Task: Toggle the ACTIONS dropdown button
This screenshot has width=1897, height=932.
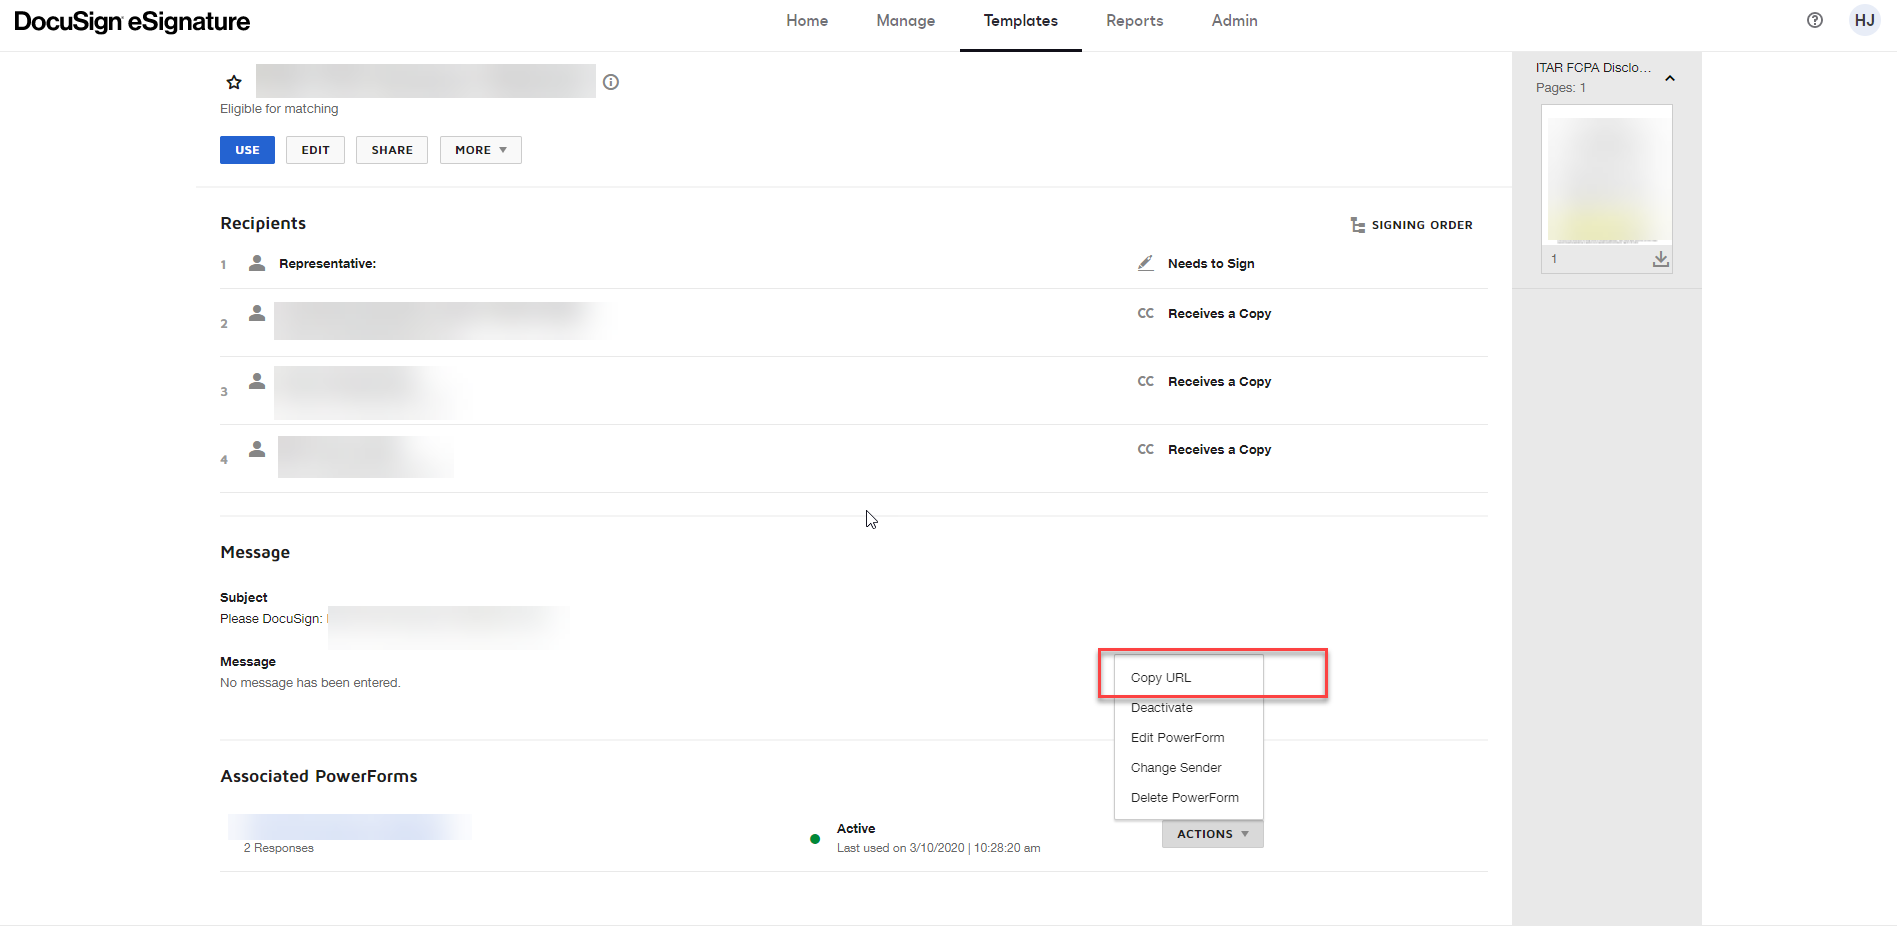Action: tap(1213, 834)
